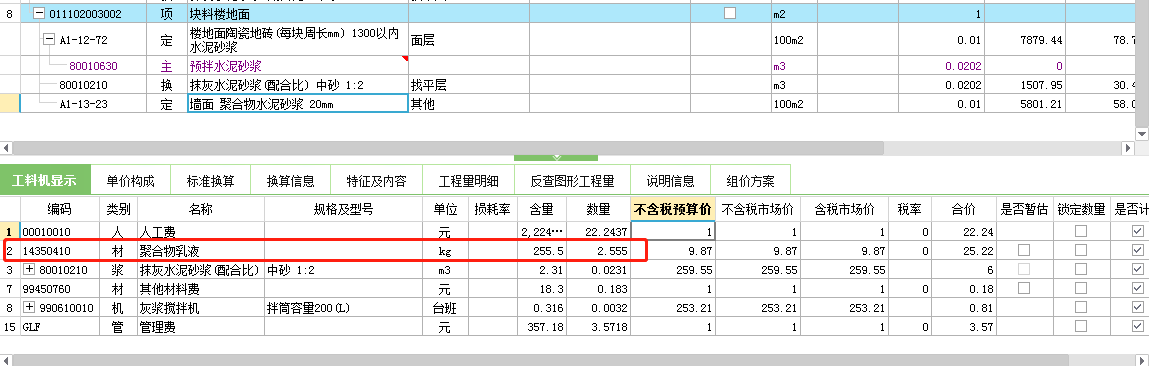The width and height of the screenshot is (1149, 366).
Task: Click the 税率 column header
Action: [909, 210]
